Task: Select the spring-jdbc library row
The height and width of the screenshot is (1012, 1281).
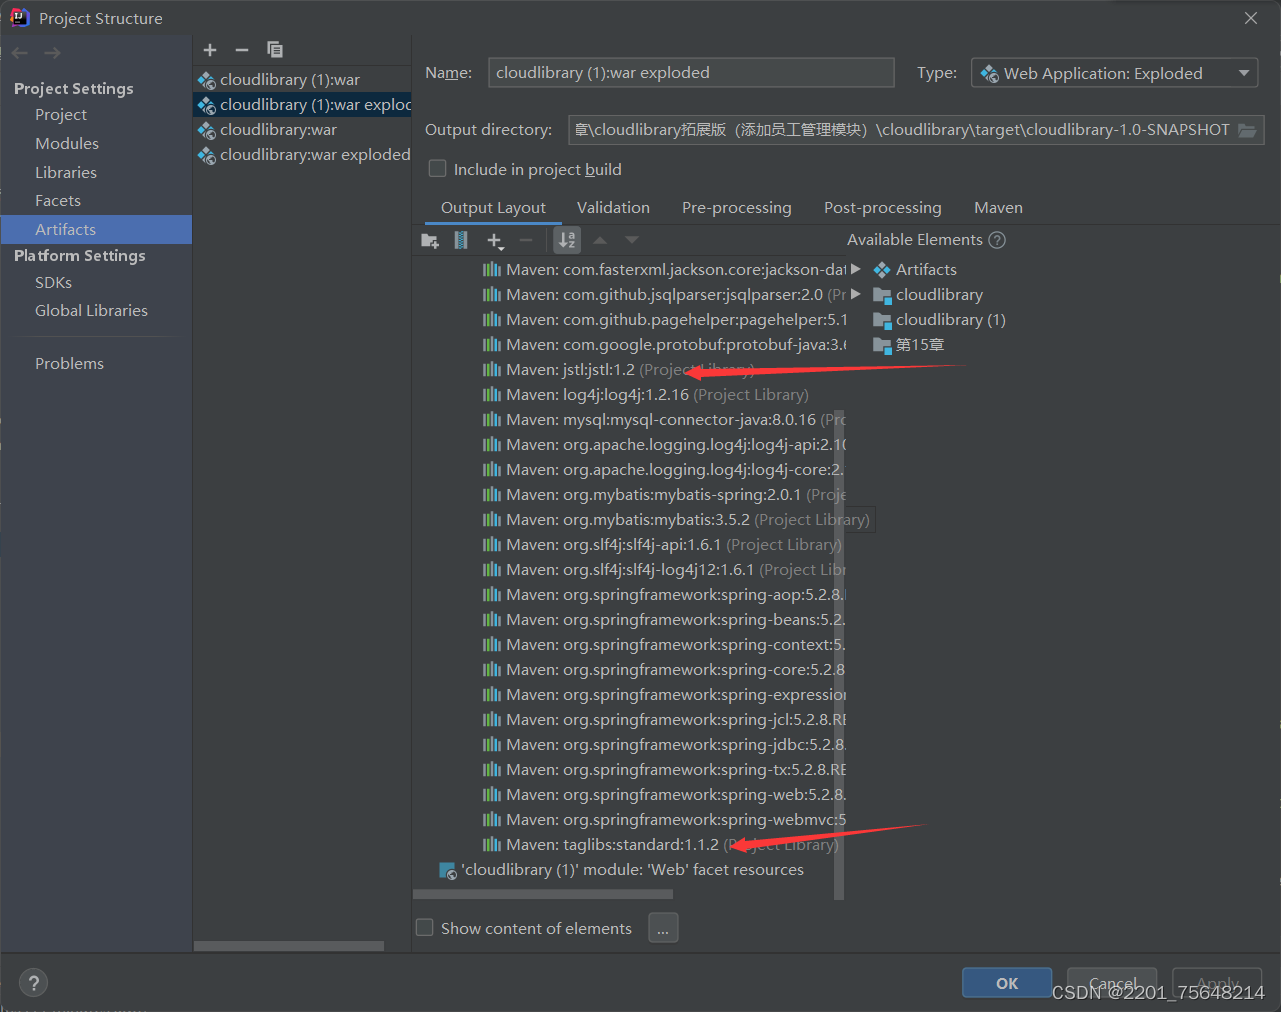Action: click(x=663, y=745)
